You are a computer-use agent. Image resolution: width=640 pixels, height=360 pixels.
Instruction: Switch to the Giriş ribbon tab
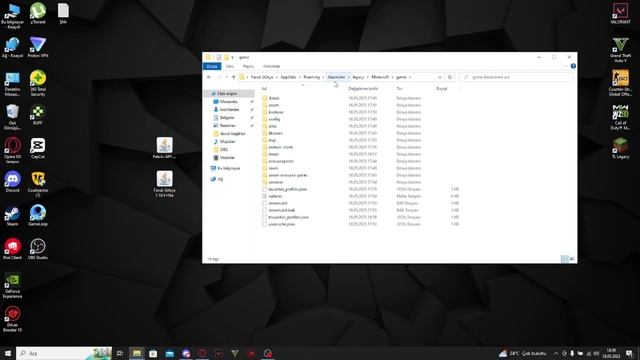230,66
